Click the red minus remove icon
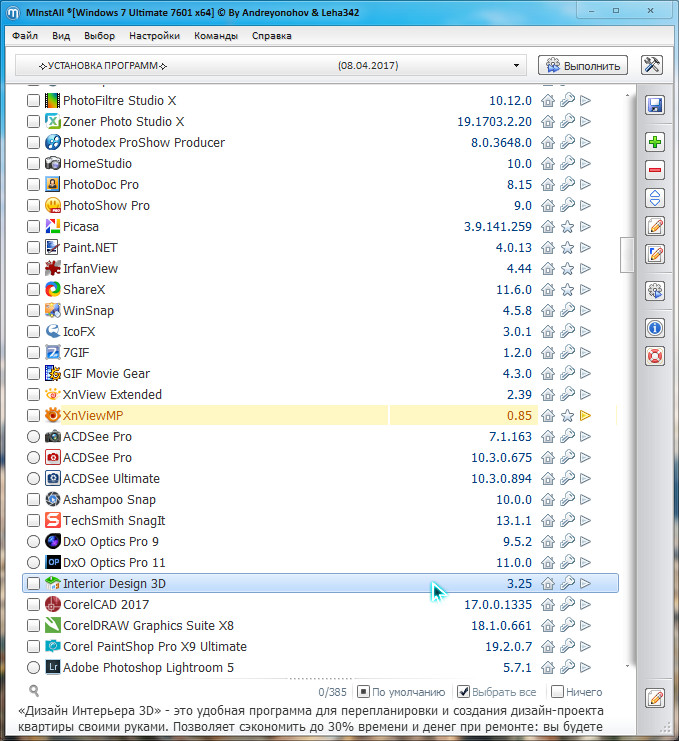 tap(654, 170)
